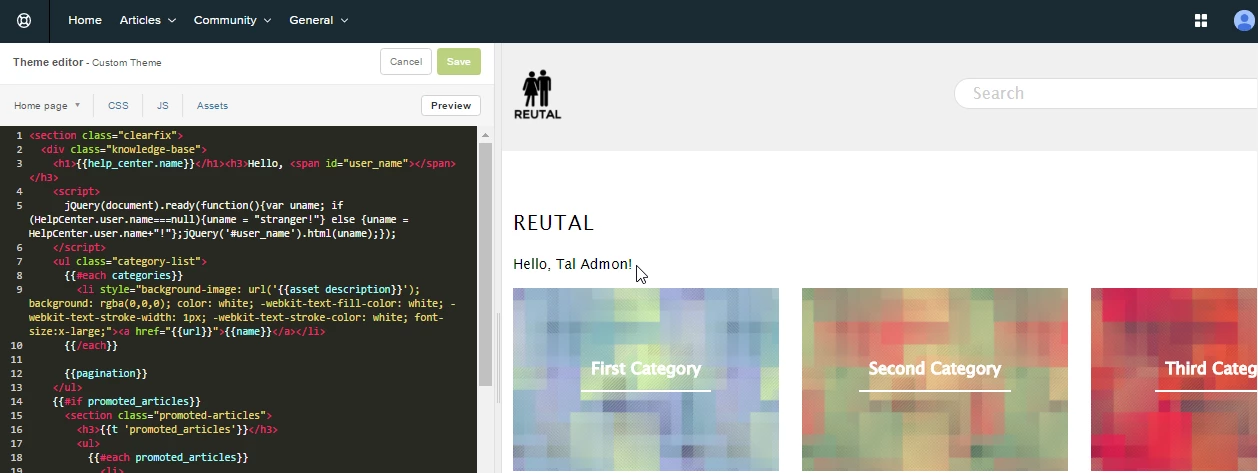Click into the Search field

(1106, 93)
